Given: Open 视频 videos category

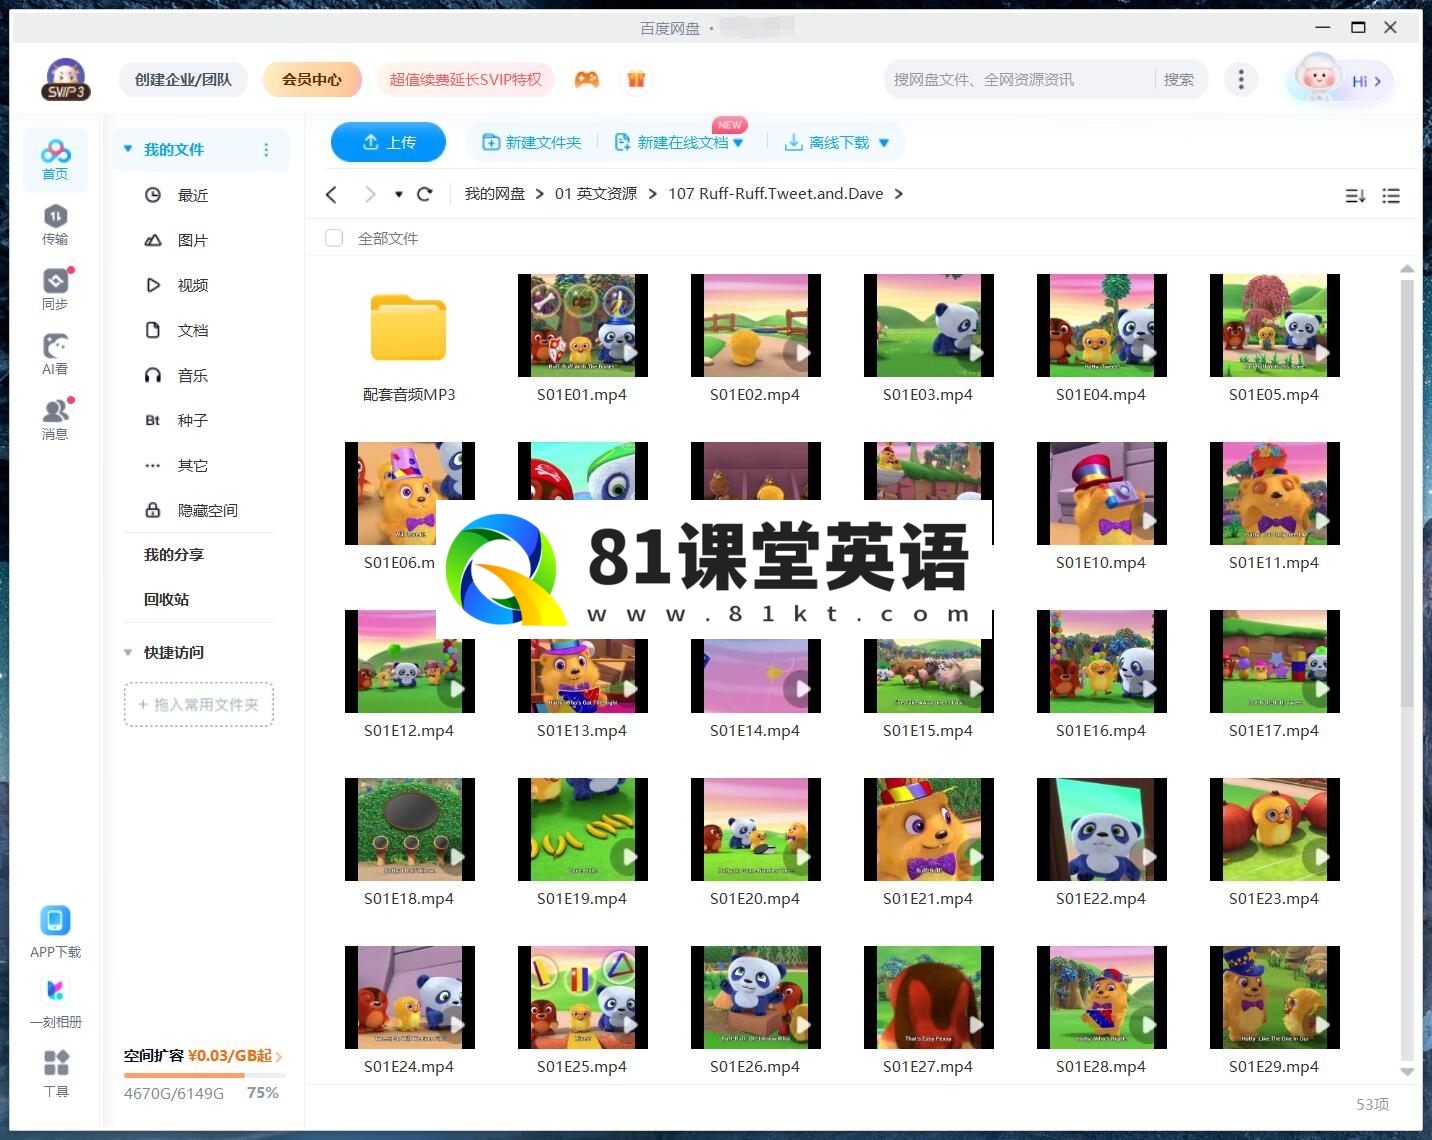Looking at the screenshot, I should tap(193, 285).
